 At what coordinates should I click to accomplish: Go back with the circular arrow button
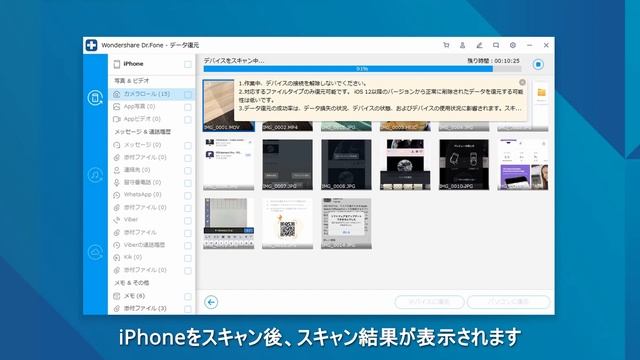[211, 302]
